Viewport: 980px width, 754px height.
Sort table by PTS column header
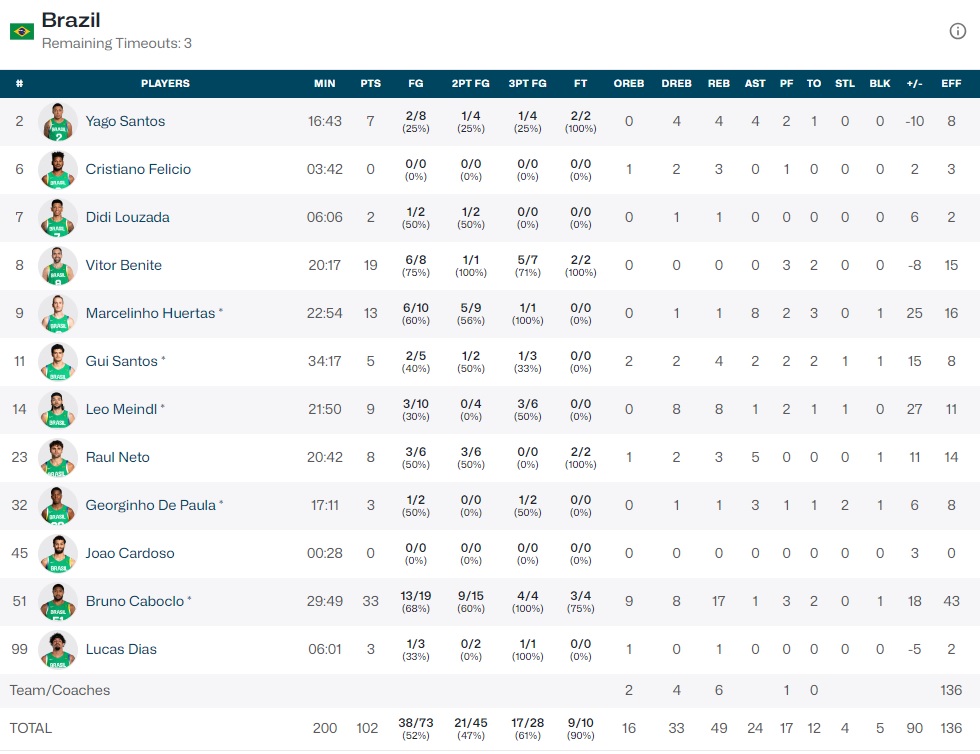[371, 84]
